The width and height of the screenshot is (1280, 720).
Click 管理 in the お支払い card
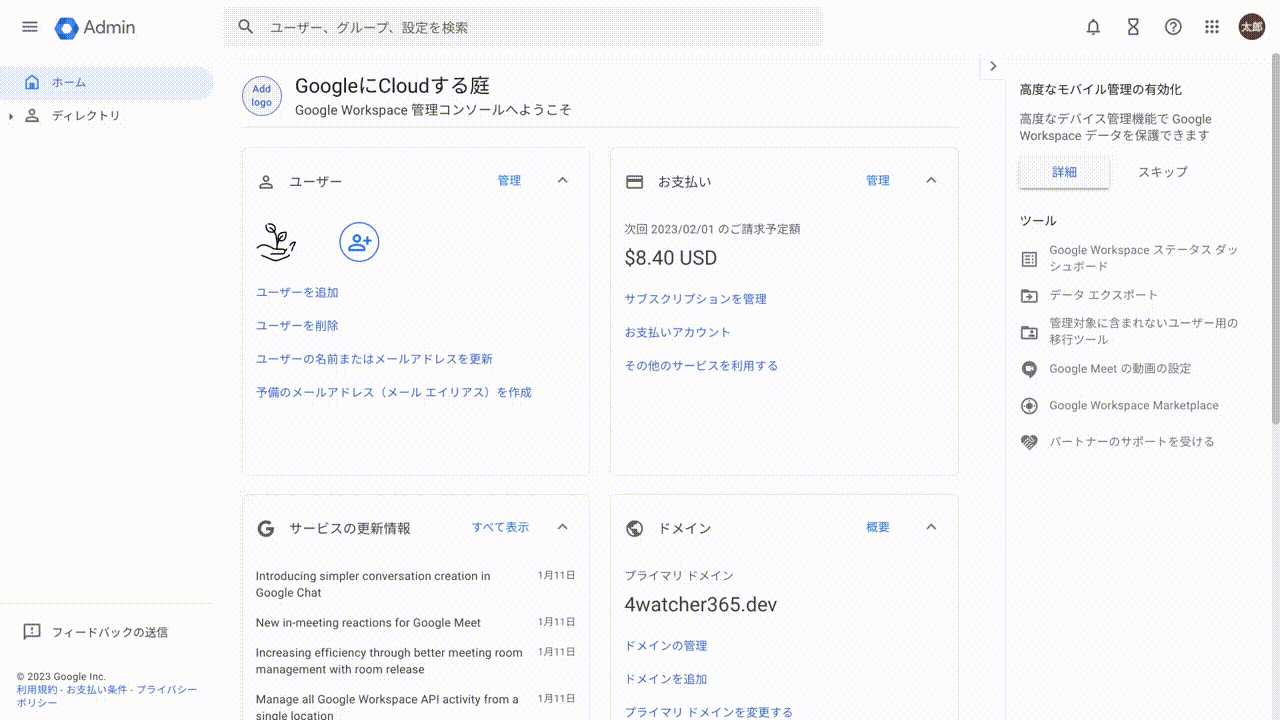click(878, 181)
